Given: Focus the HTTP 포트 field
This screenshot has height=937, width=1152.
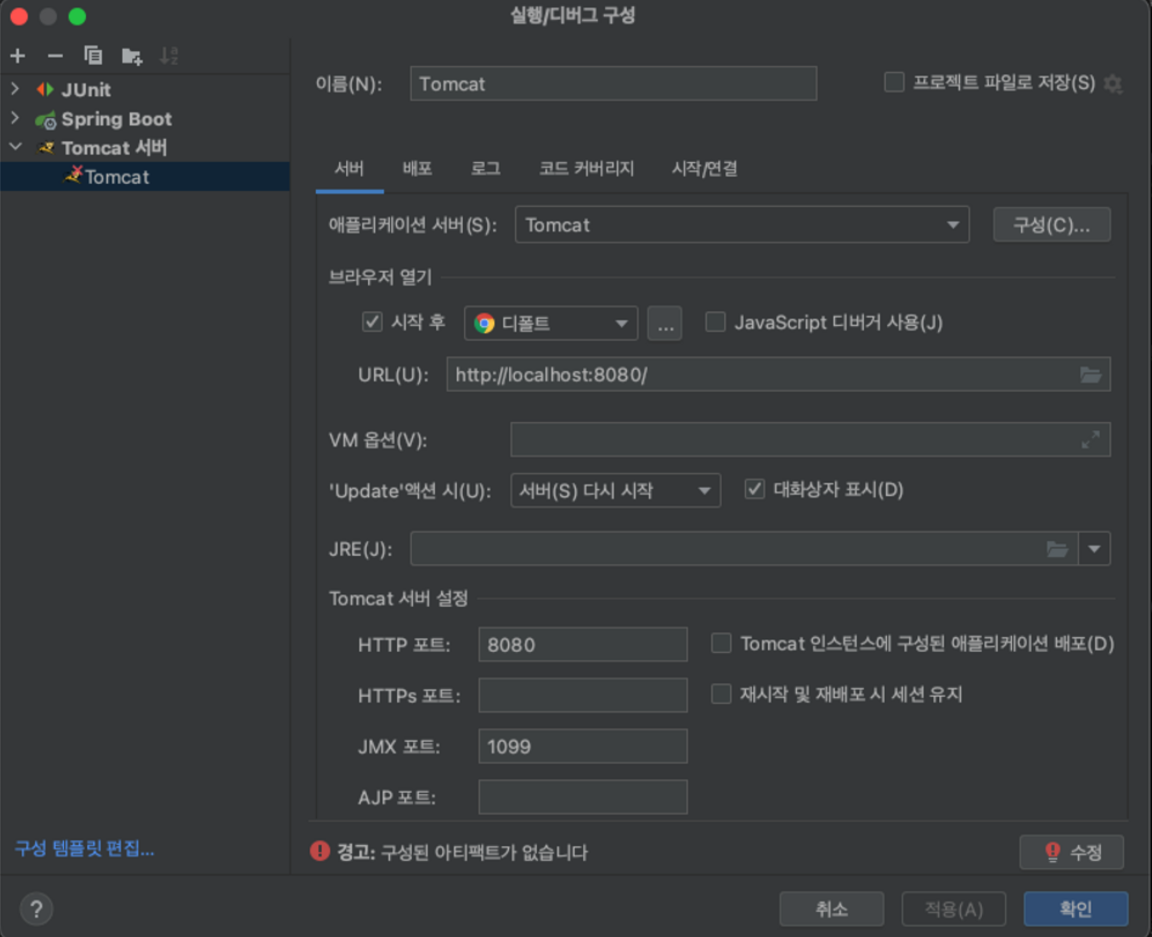Looking at the screenshot, I should click(583, 645).
